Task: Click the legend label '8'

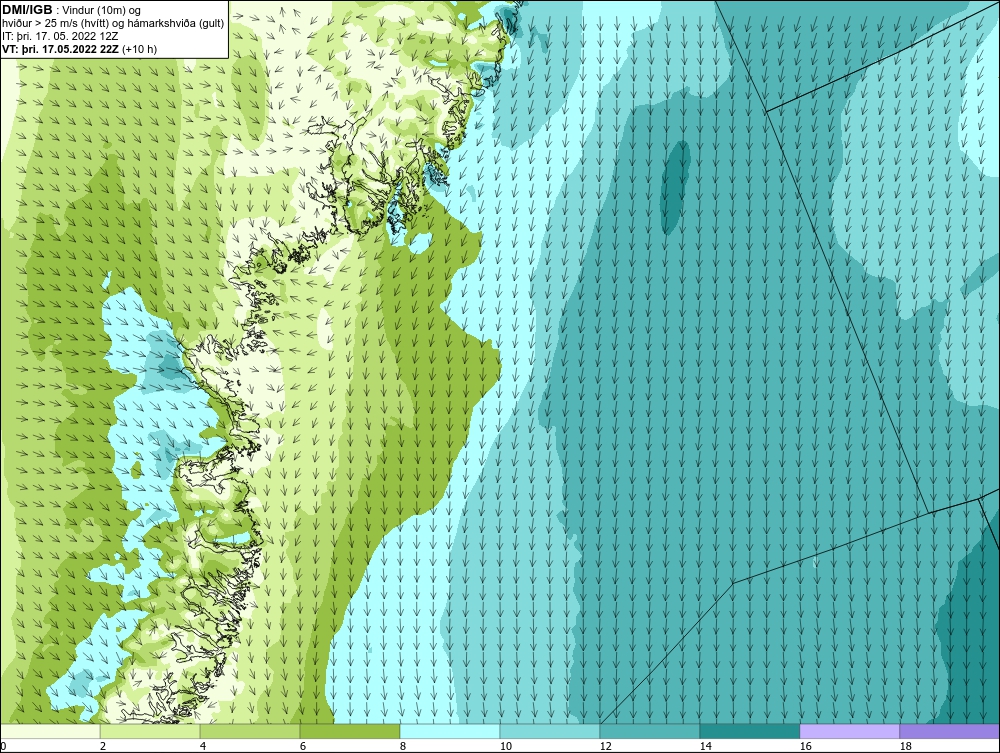Action: click(403, 746)
